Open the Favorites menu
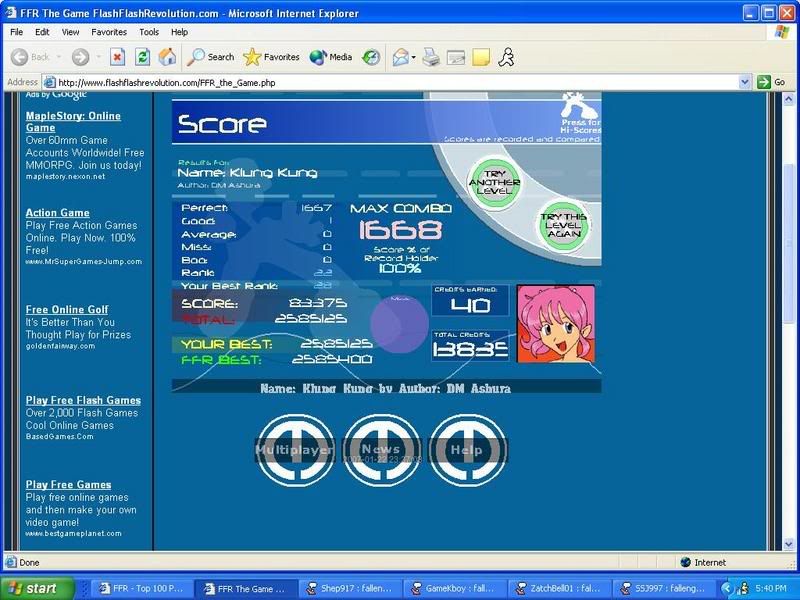 tap(109, 32)
